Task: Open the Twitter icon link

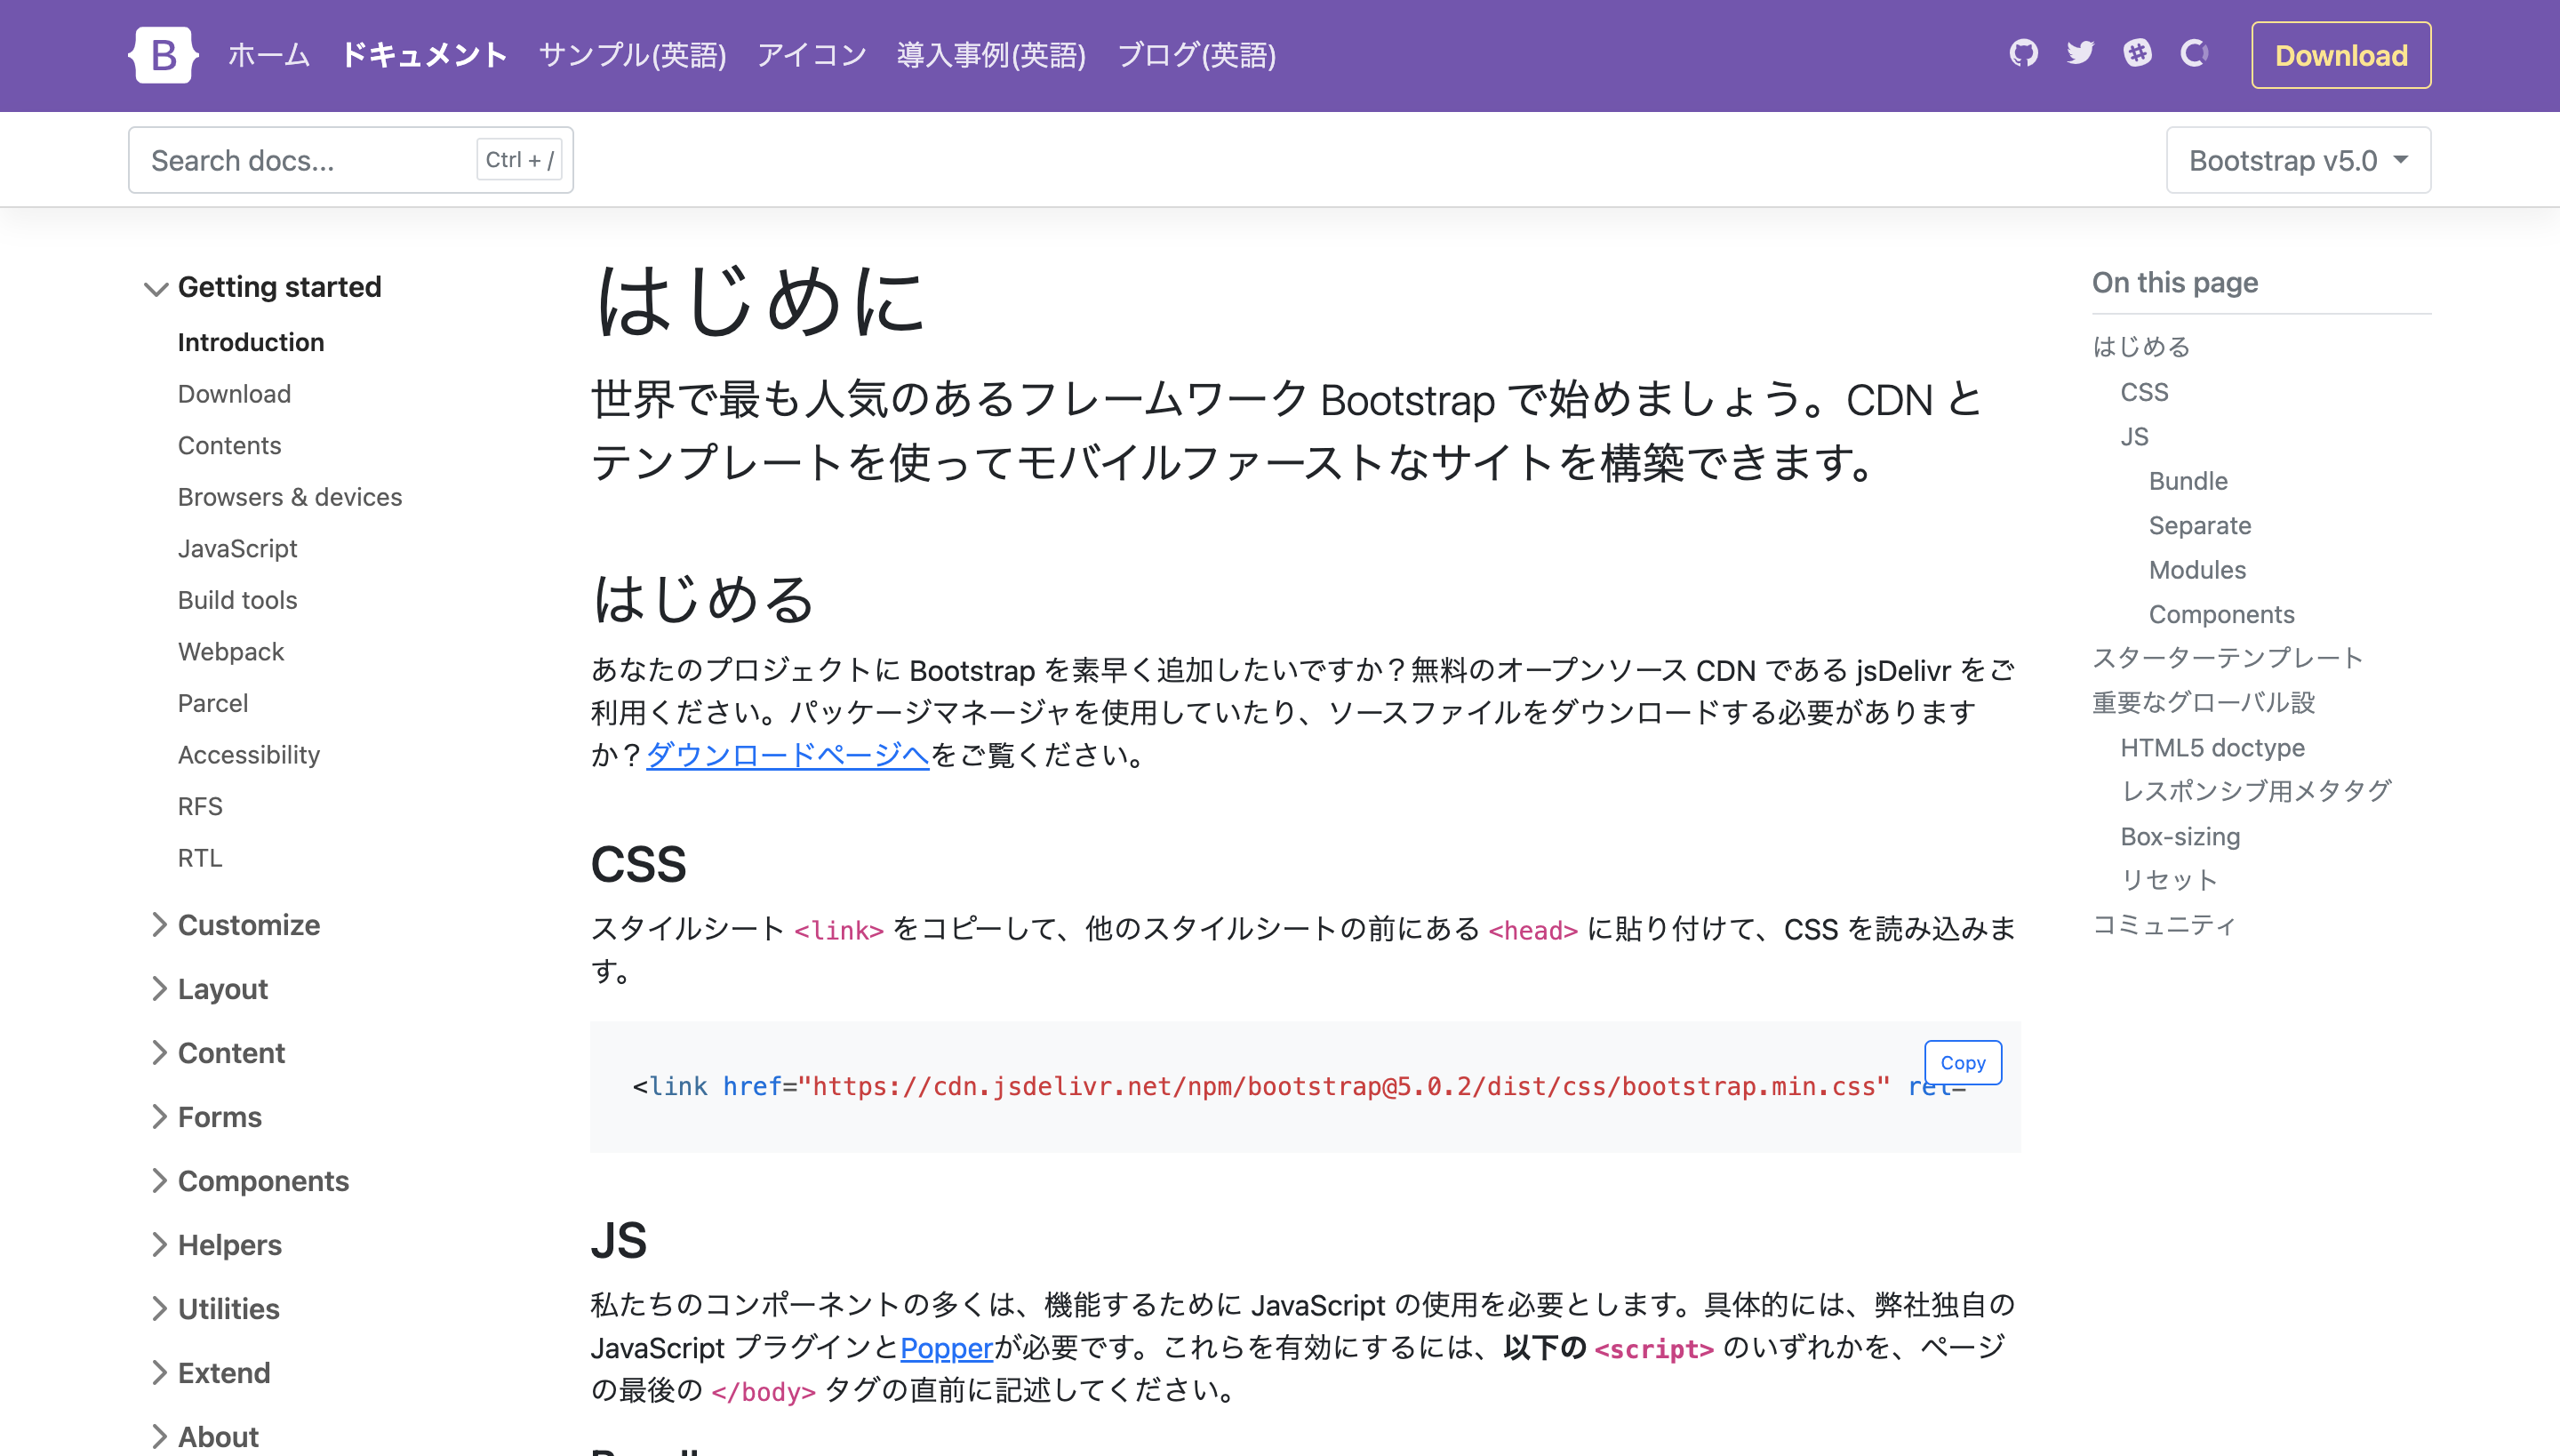Action: pyautogui.click(x=2080, y=53)
